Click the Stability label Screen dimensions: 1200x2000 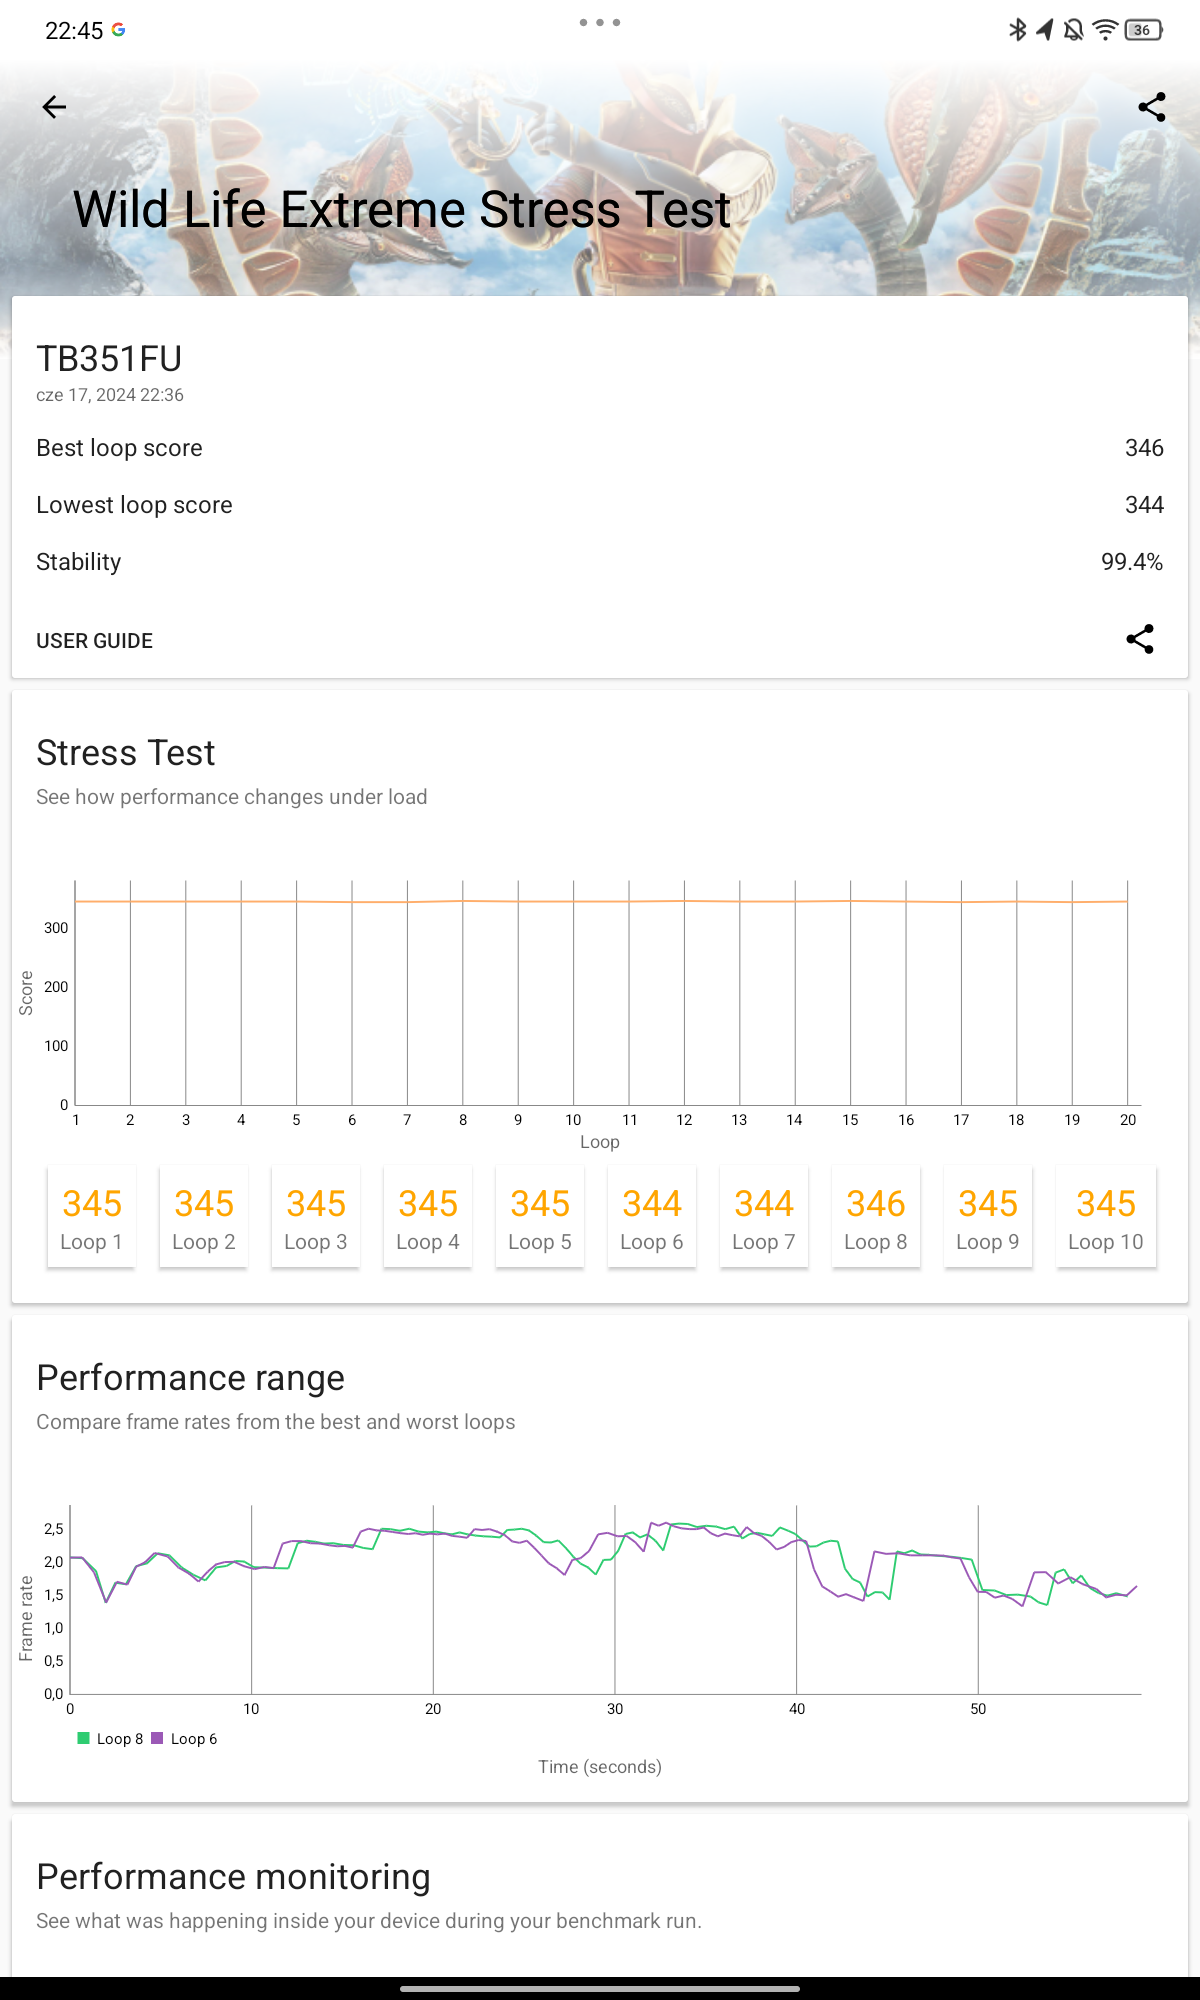click(x=78, y=562)
